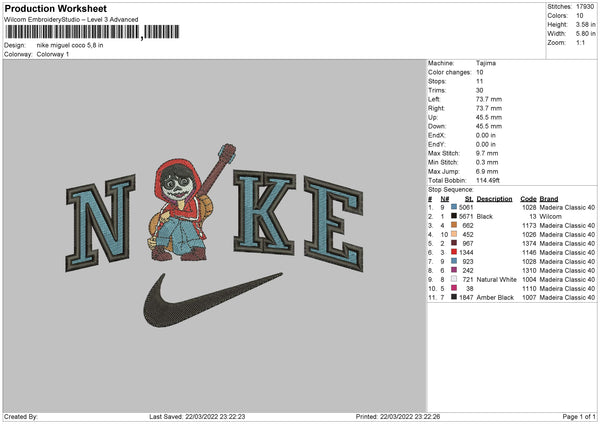The image size is (600, 424).
Task: Click the 'N#' column header
Action: click(445, 199)
